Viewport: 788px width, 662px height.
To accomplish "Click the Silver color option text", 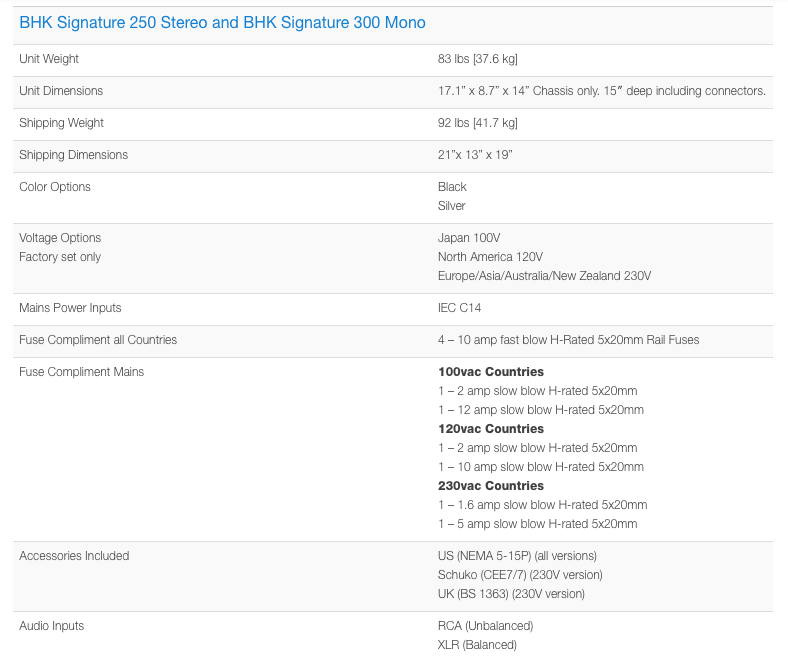I will coord(451,206).
